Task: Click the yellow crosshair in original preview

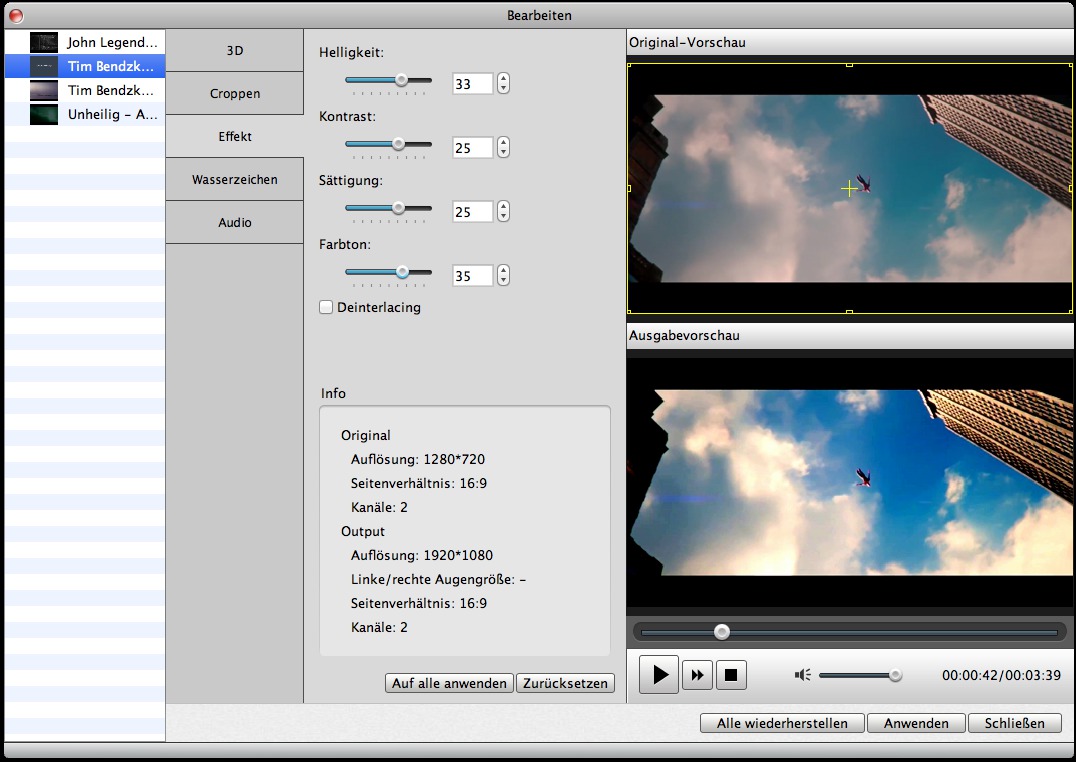Action: point(849,188)
